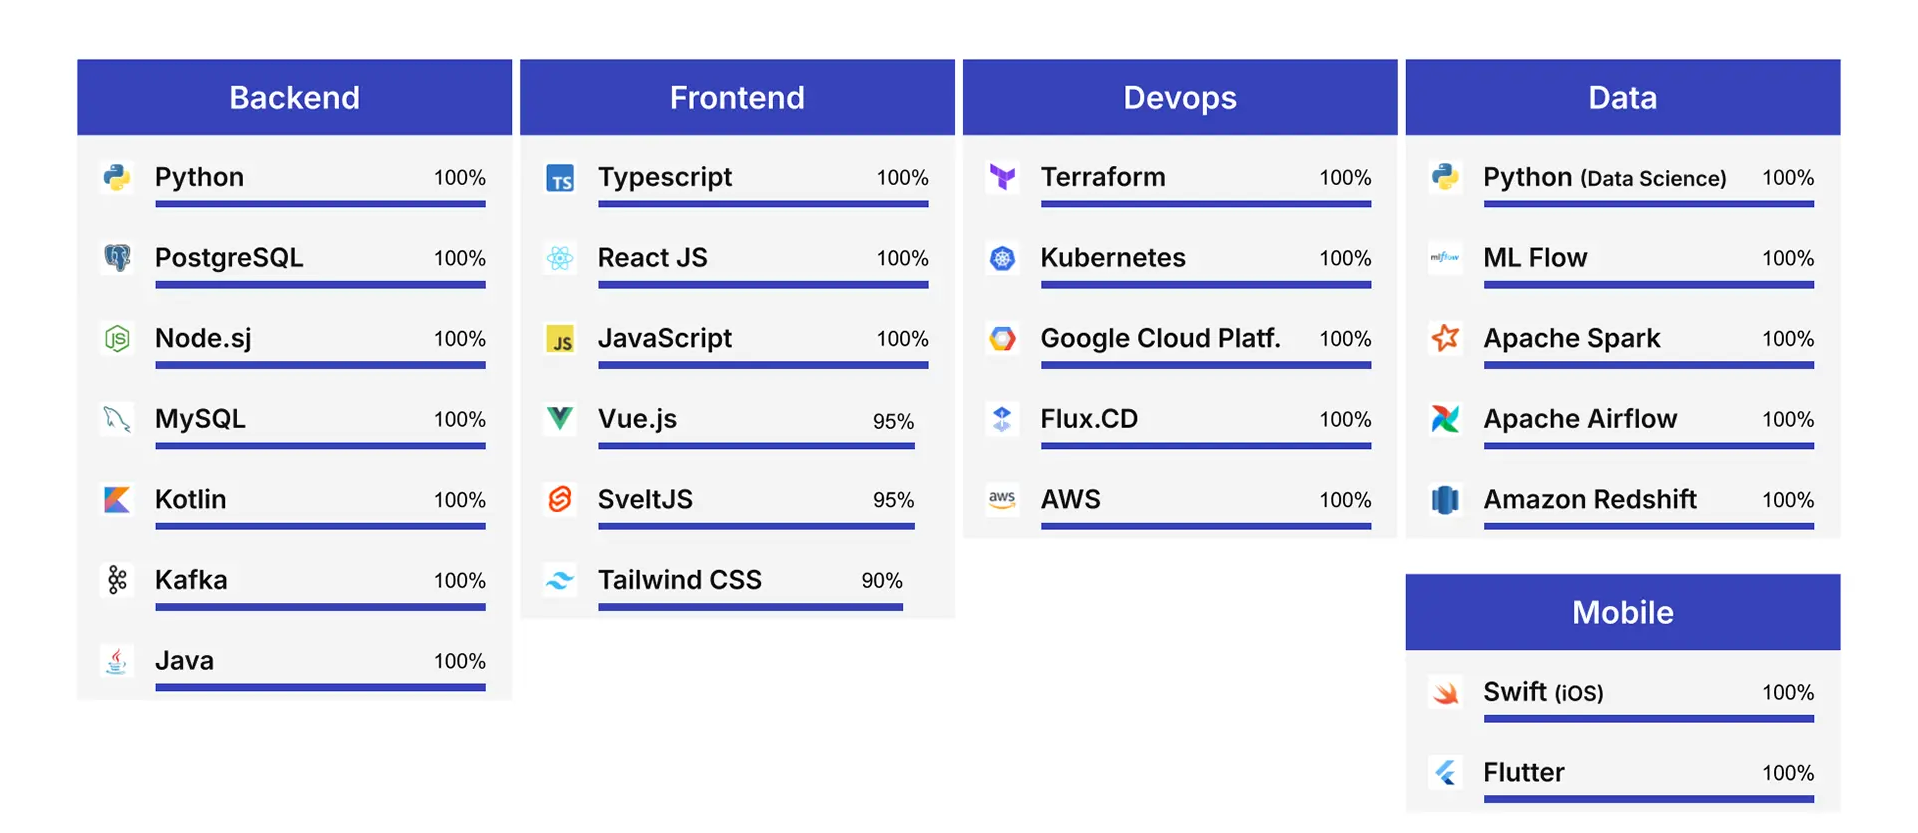Select the Mobile category header

pos(1623,612)
